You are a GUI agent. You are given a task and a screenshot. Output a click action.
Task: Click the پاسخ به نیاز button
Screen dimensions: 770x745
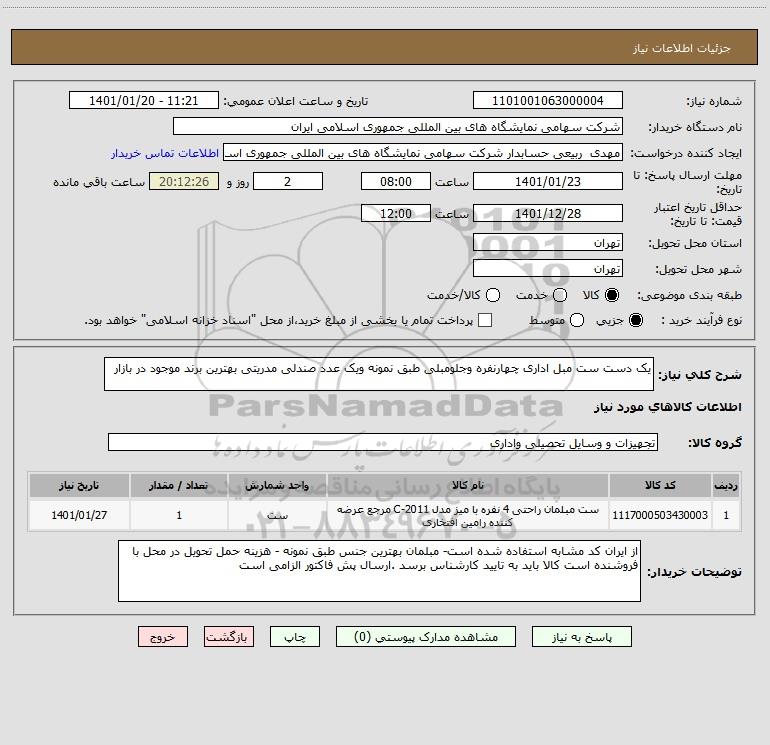pos(582,637)
